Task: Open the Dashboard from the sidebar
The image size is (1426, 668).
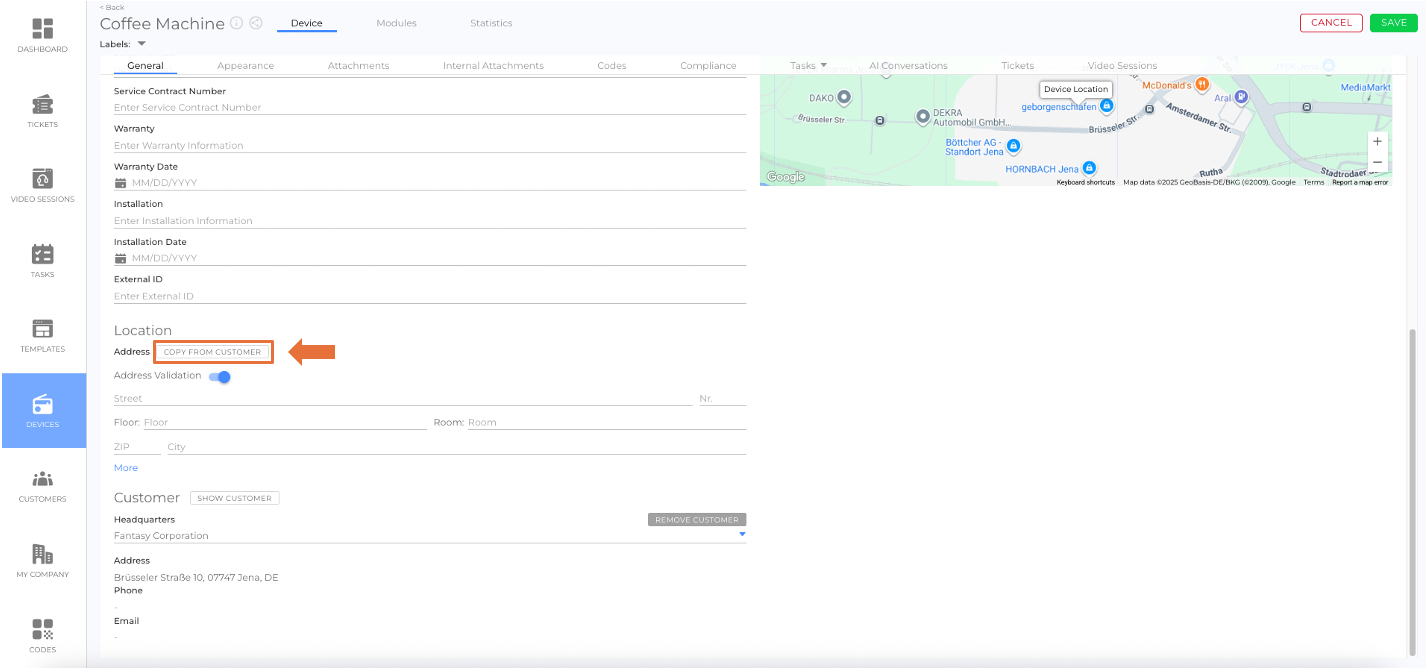Action: (43, 35)
